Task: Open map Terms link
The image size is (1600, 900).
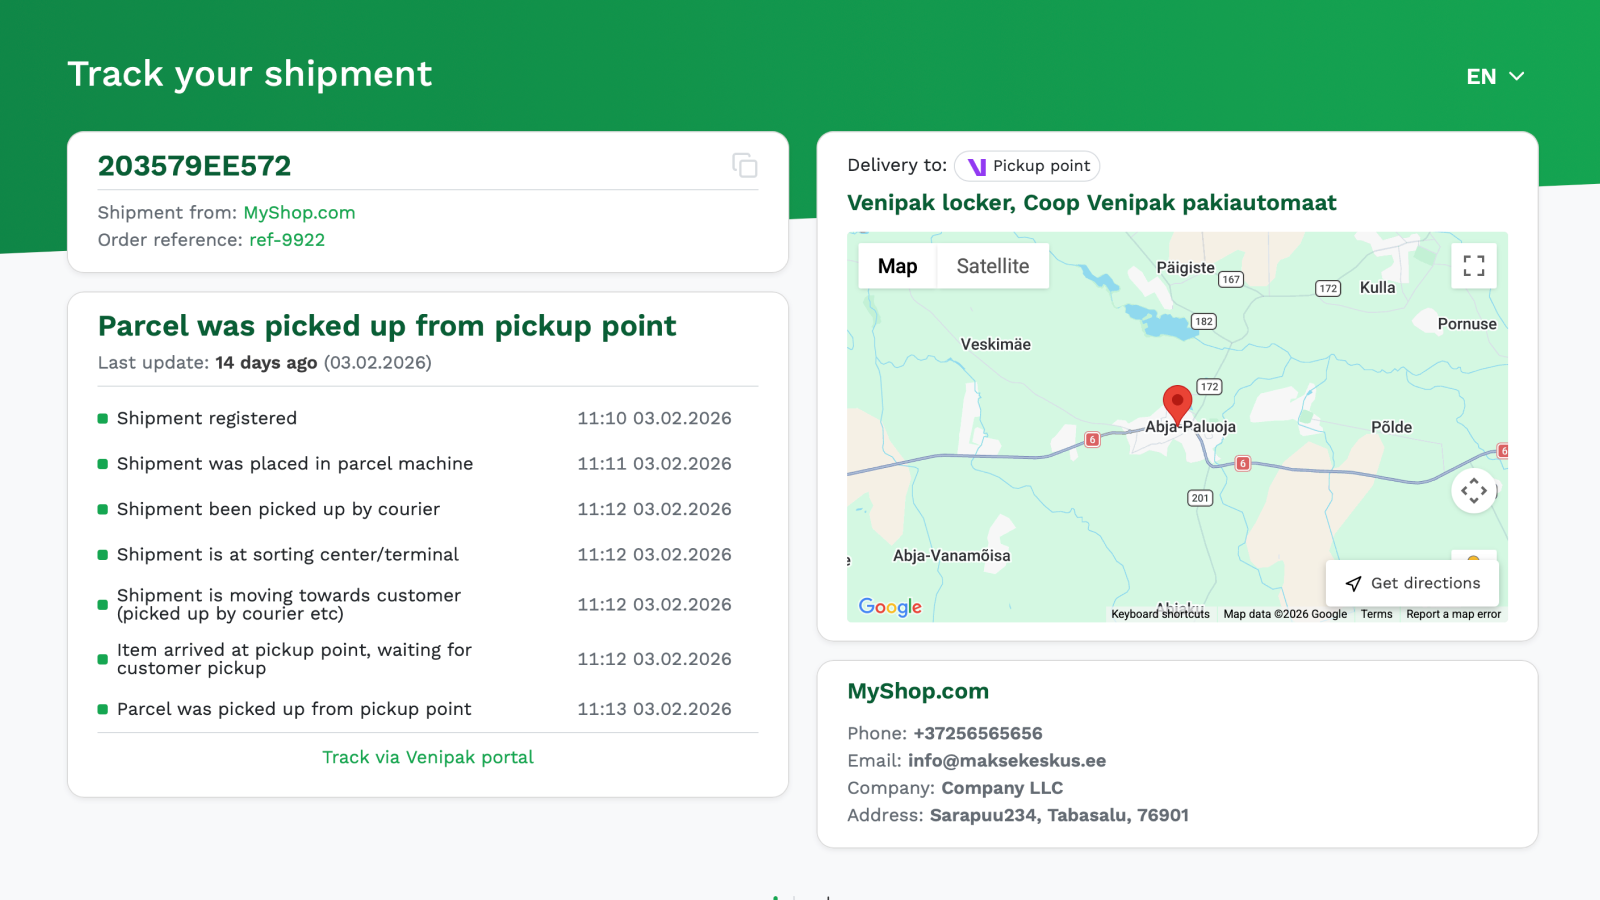Action: [1376, 614]
